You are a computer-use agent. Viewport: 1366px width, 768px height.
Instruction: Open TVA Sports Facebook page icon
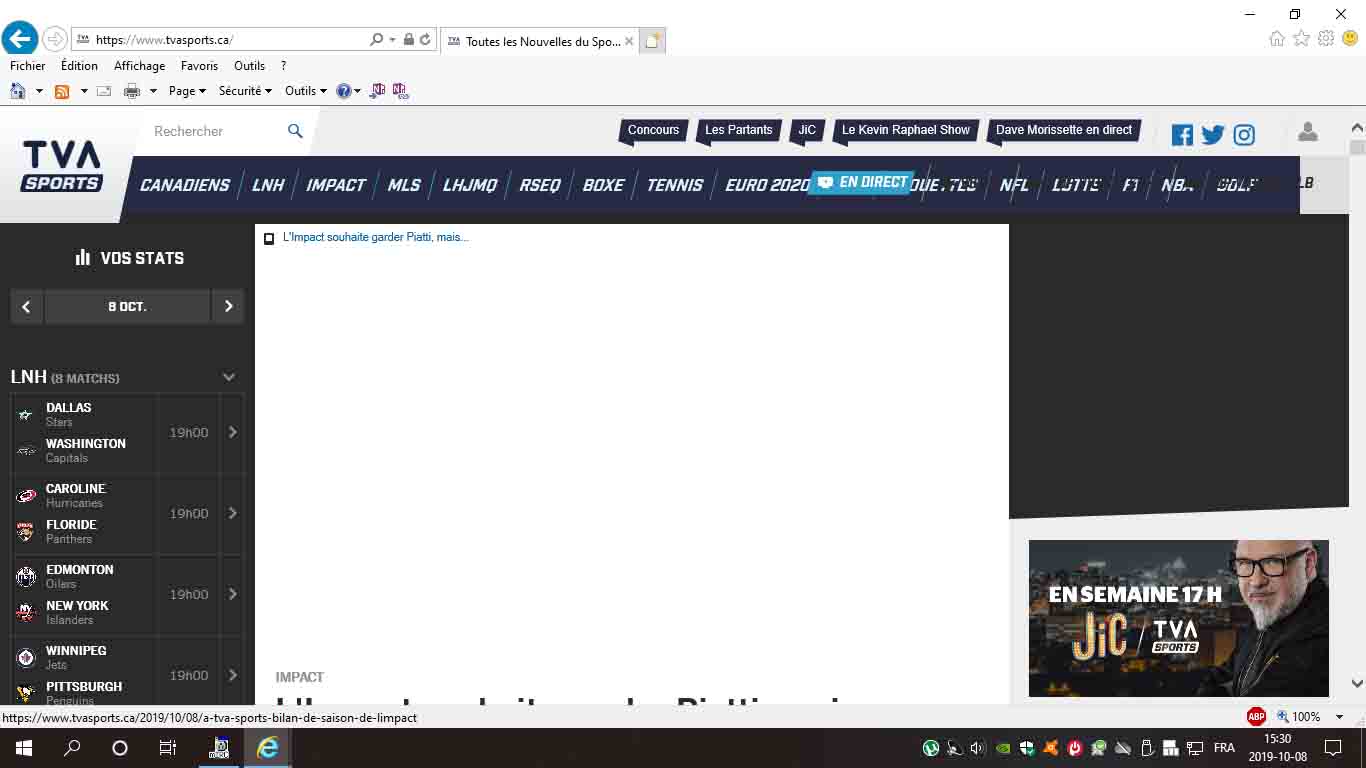click(x=1182, y=135)
